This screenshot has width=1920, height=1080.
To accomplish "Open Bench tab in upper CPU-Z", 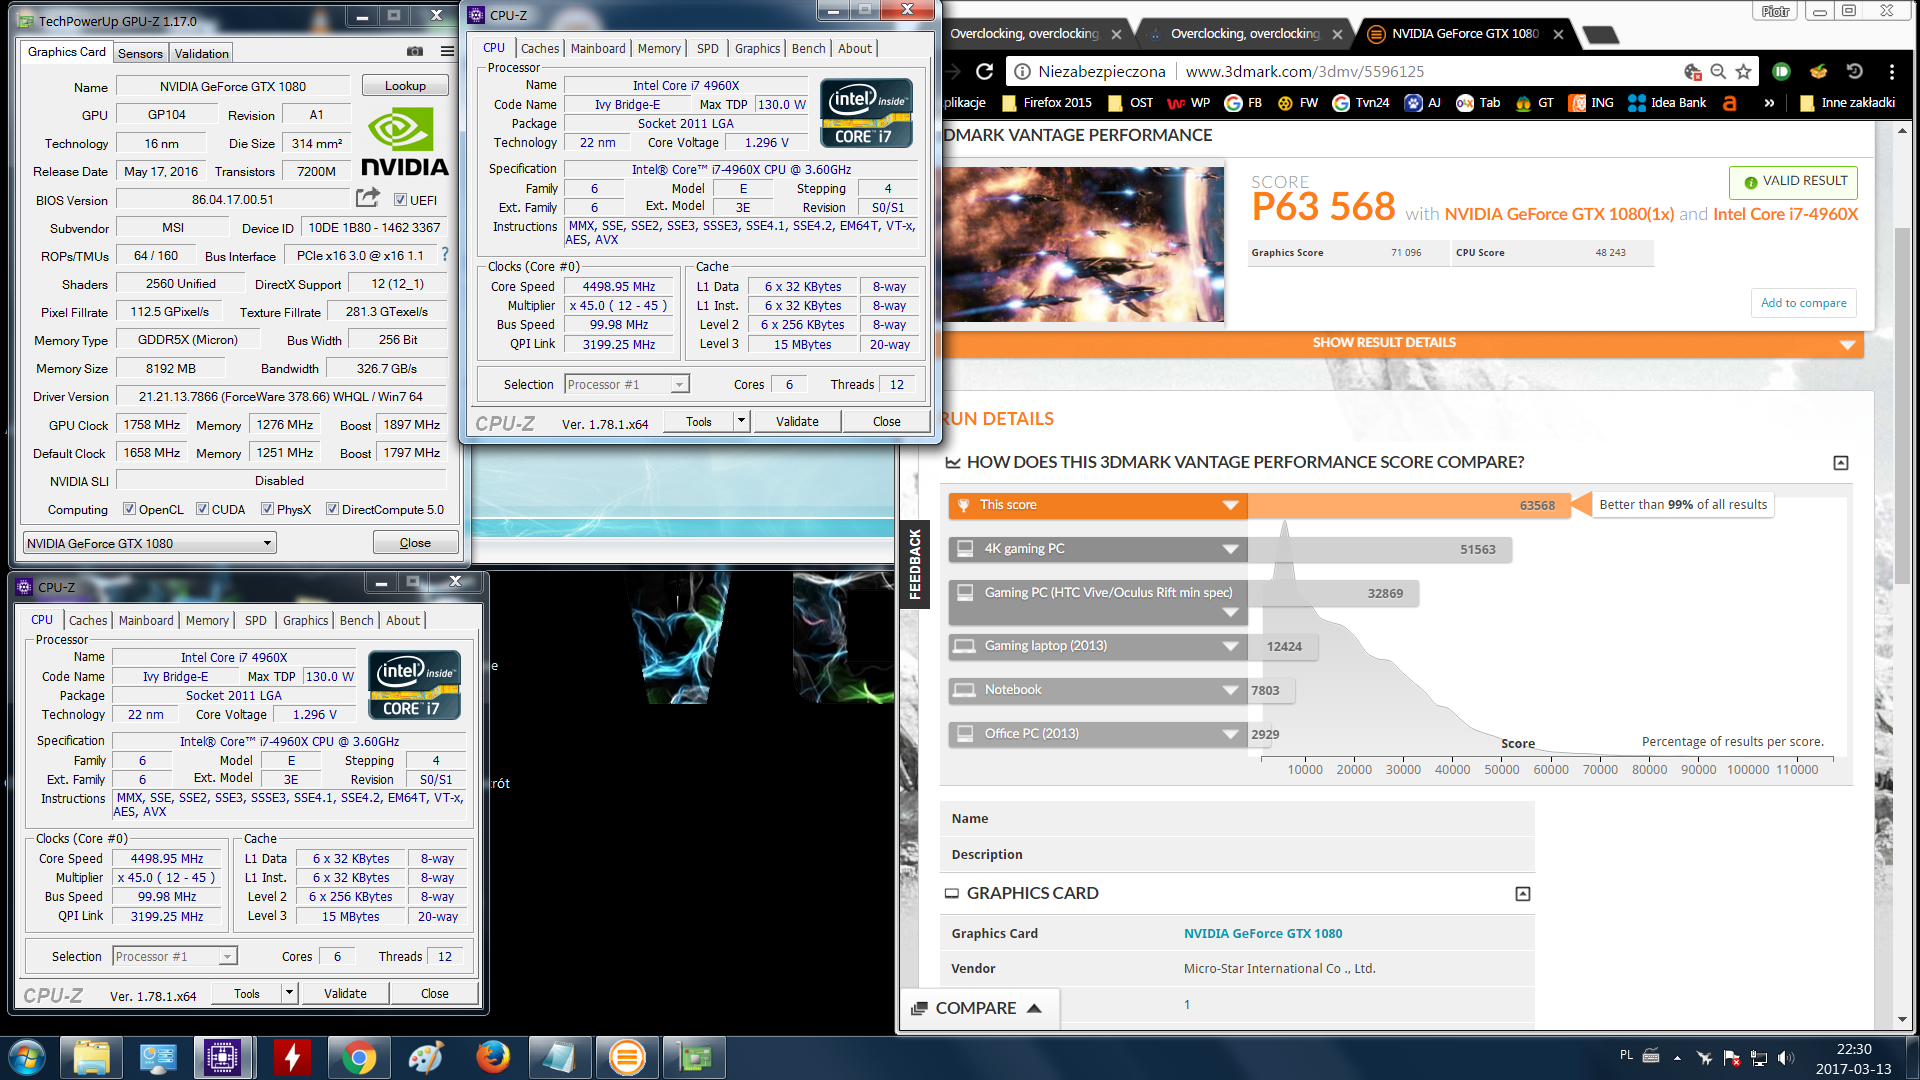I will 808,48.
